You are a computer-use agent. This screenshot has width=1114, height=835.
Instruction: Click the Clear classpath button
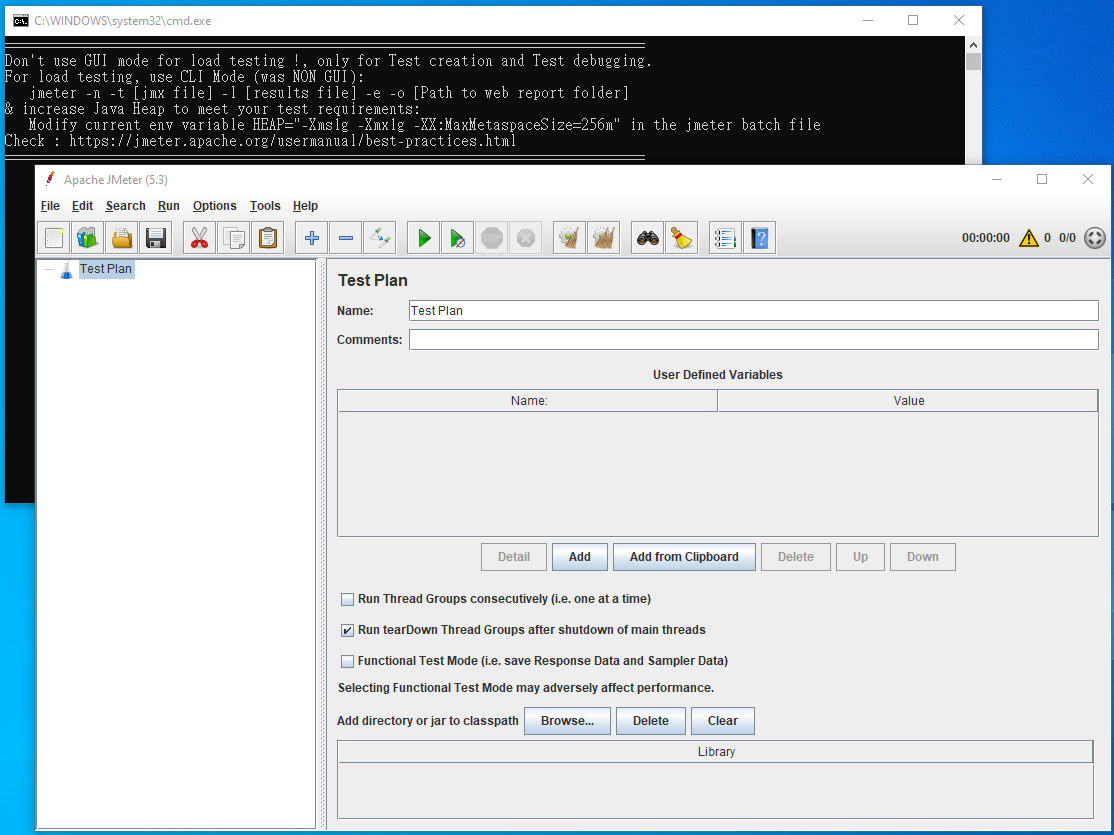pyautogui.click(x=723, y=721)
